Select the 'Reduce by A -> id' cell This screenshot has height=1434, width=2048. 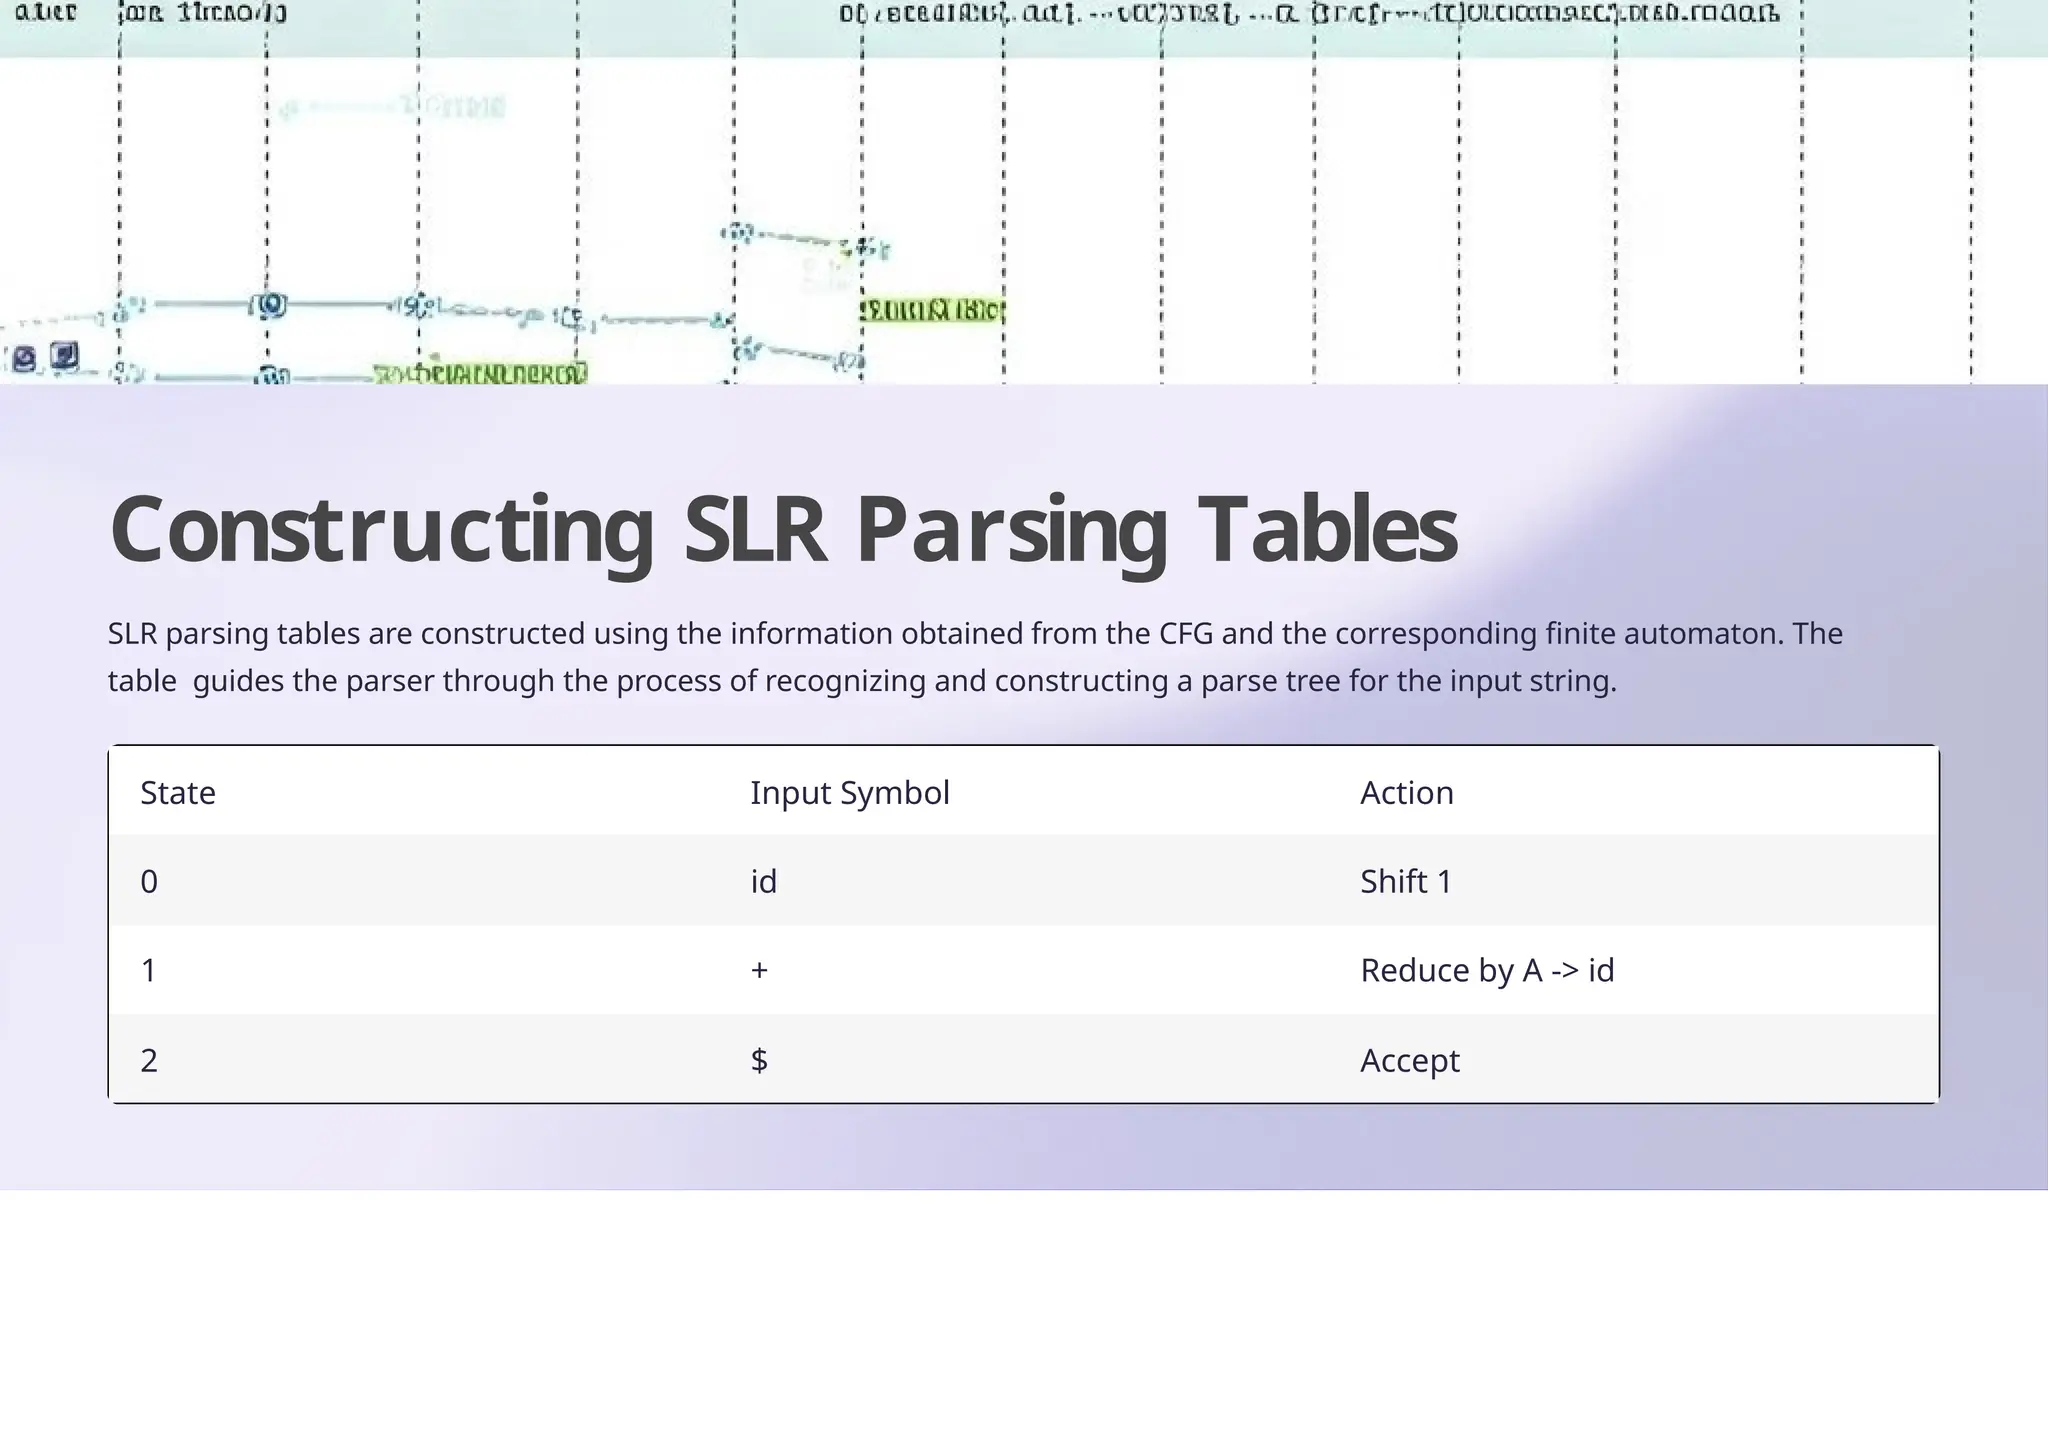1486,970
